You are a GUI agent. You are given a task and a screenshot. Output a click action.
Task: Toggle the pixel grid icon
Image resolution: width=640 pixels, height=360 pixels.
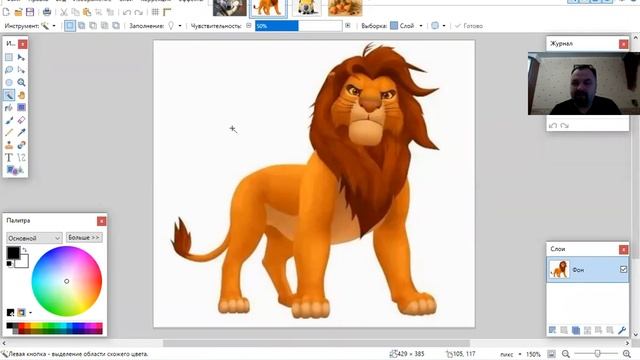click(x=155, y=12)
